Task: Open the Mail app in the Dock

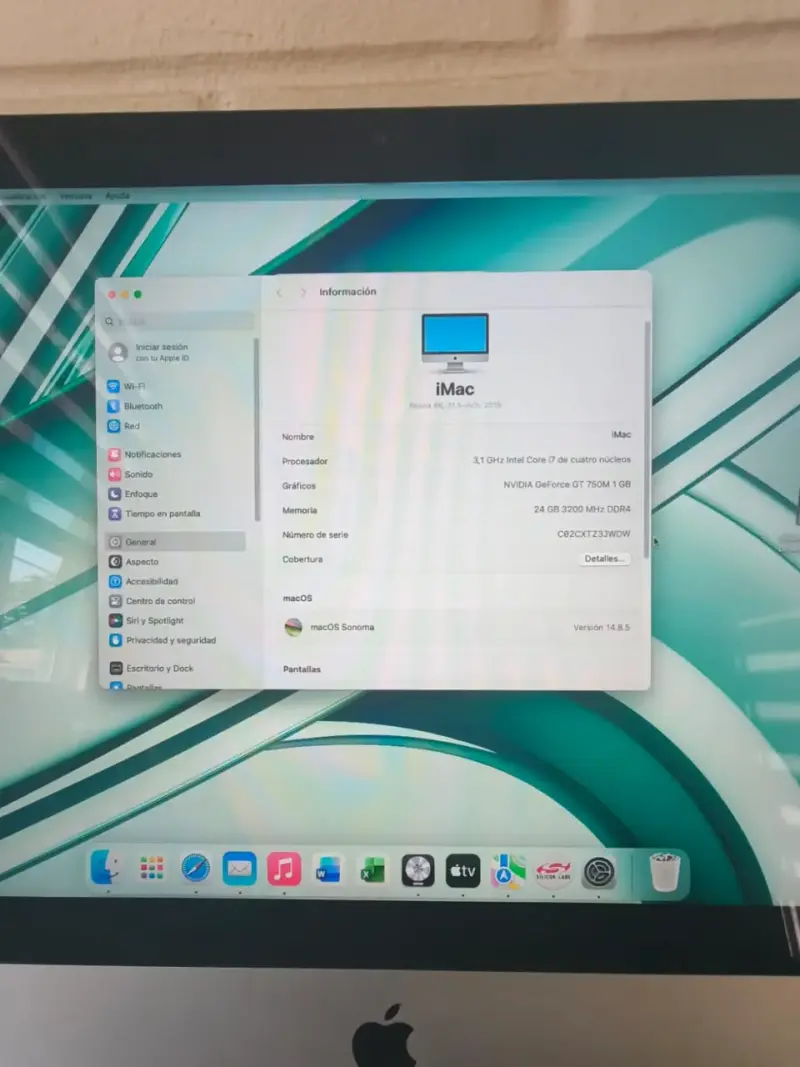Action: [x=239, y=869]
